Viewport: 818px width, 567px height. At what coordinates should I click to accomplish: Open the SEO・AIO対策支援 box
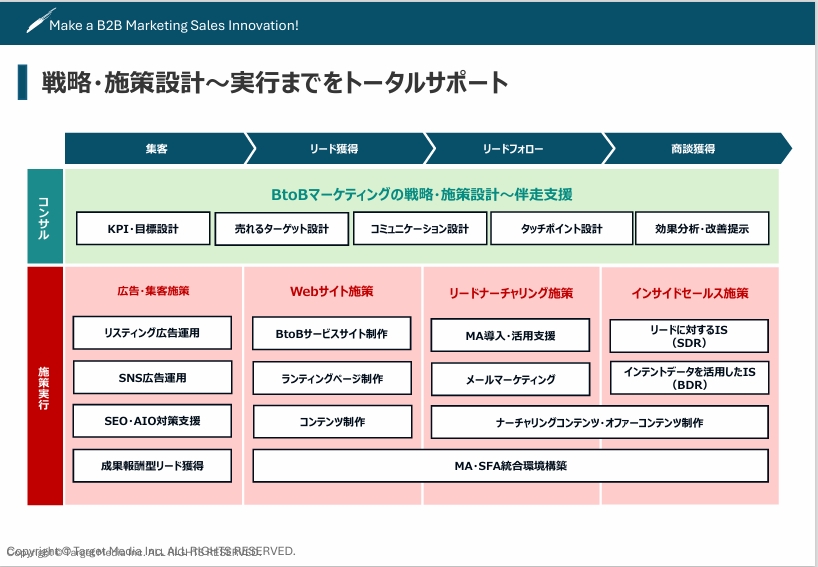coord(152,421)
